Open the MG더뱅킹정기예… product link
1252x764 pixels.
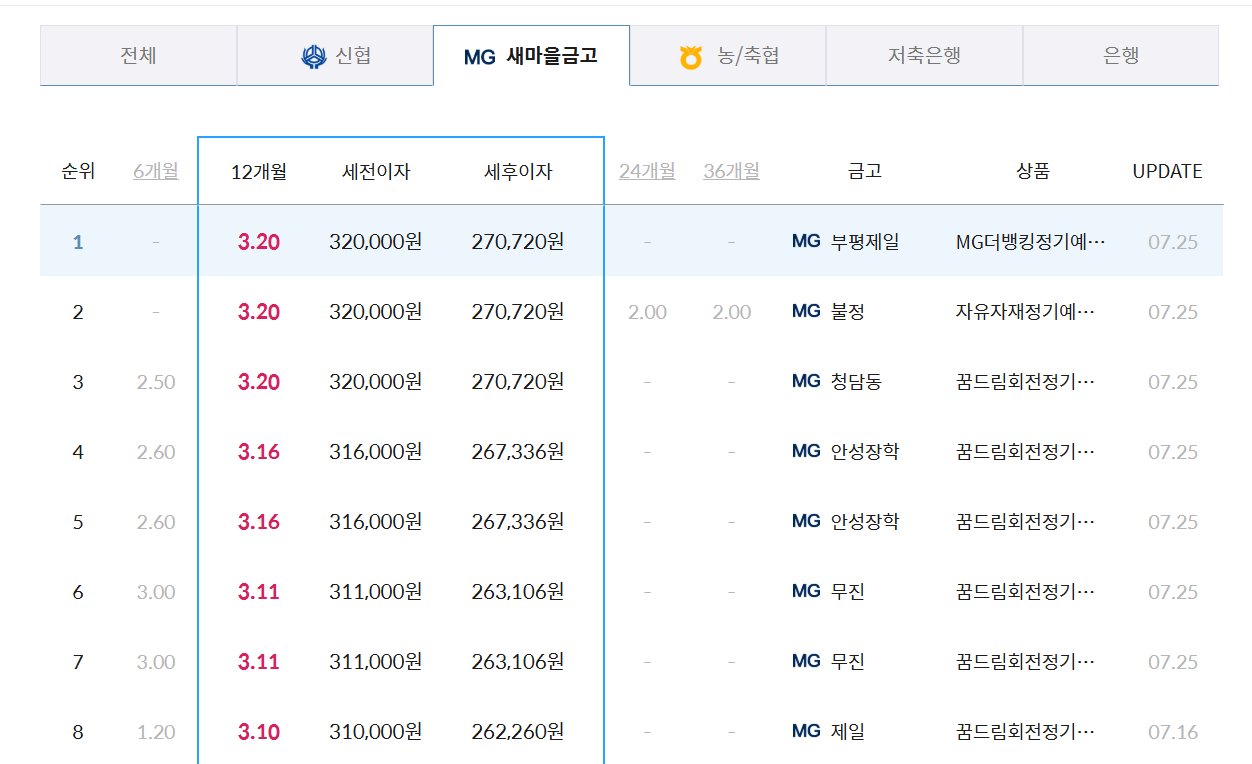click(x=1031, y=242)
